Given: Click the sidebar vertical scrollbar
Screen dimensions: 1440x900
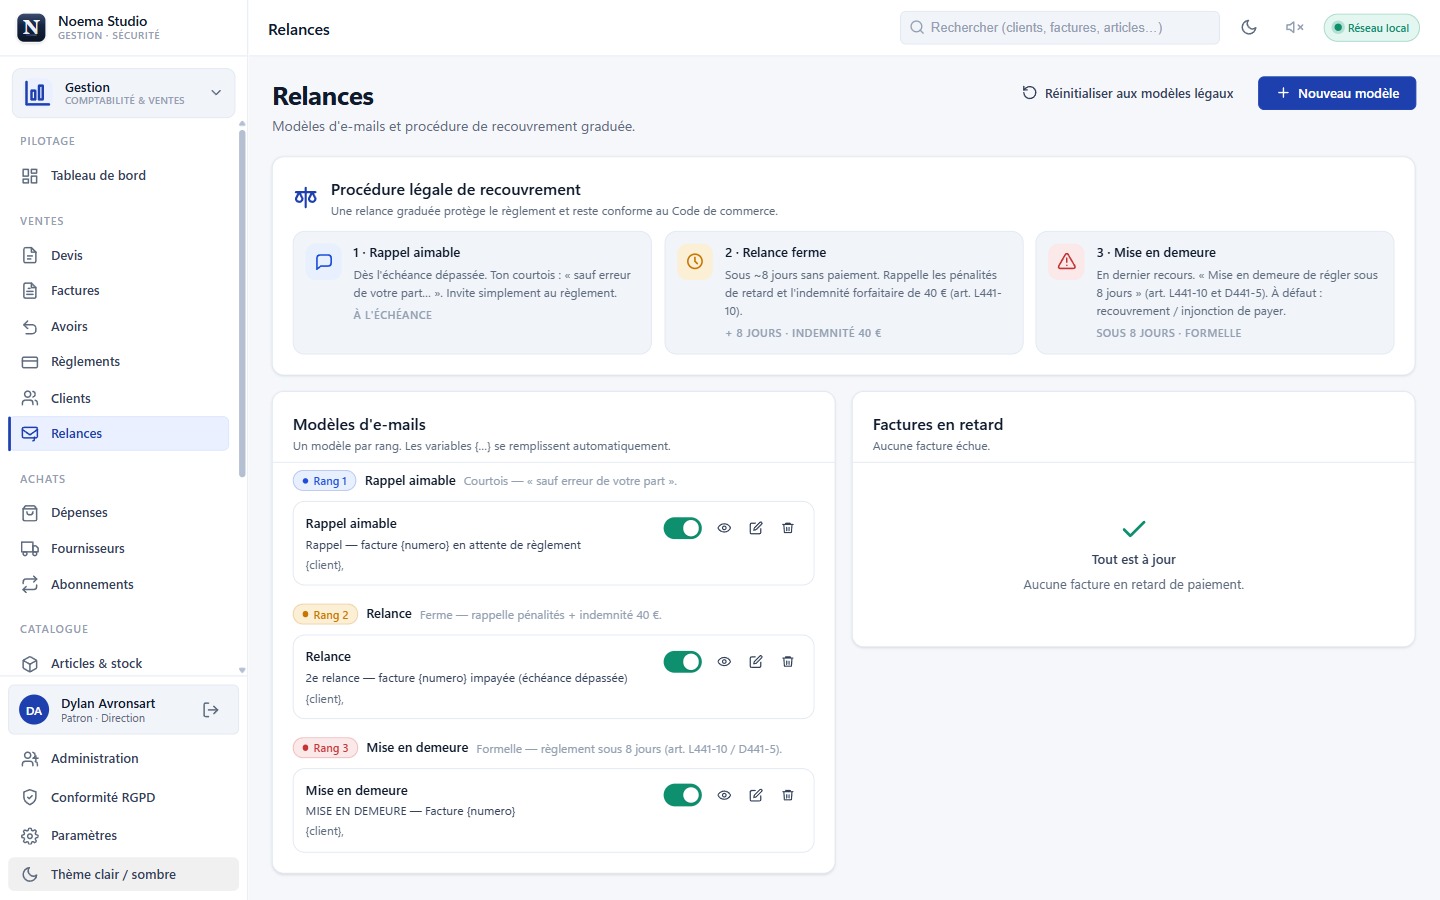Looking at the screenshot, I should (x=242, y=303).
